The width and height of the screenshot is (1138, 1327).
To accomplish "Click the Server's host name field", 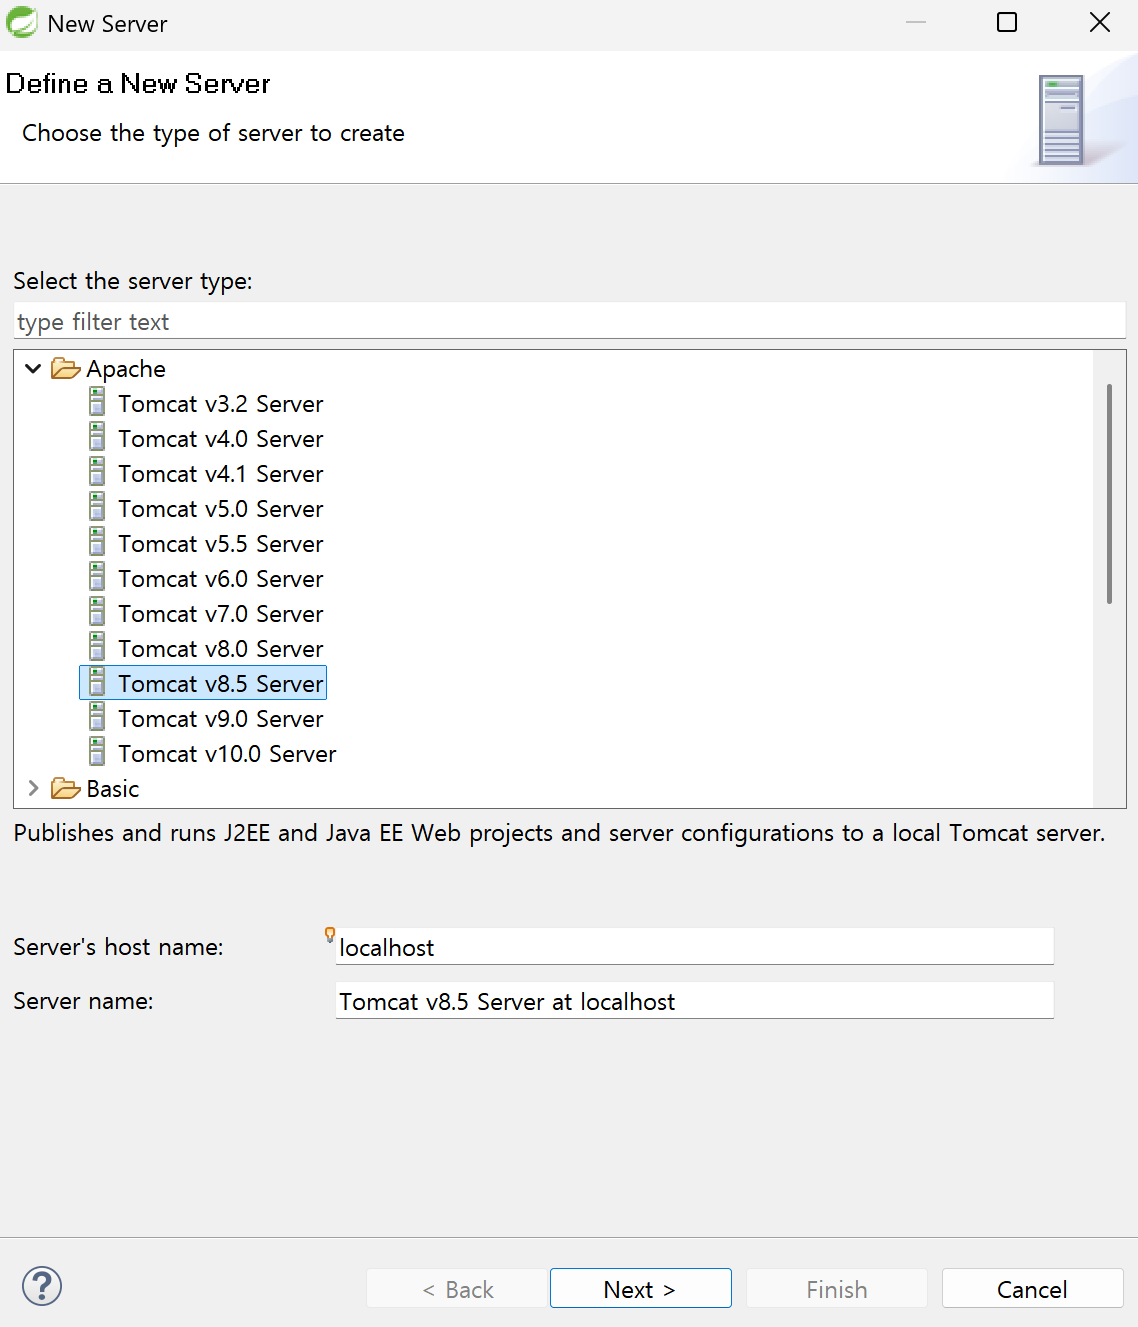I will (x=695, y=946).
